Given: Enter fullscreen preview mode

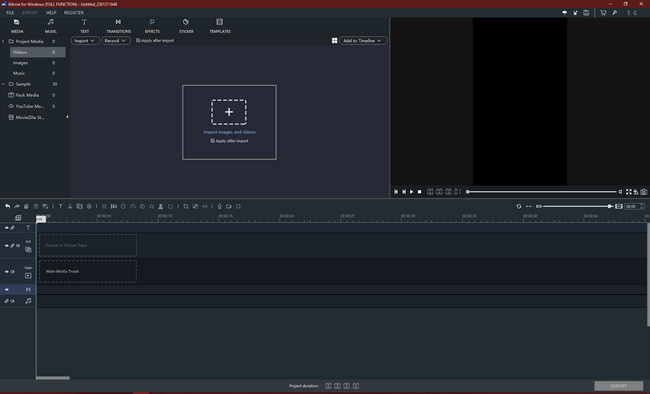Looking at the screenshot, I should [x=629, y=192].
